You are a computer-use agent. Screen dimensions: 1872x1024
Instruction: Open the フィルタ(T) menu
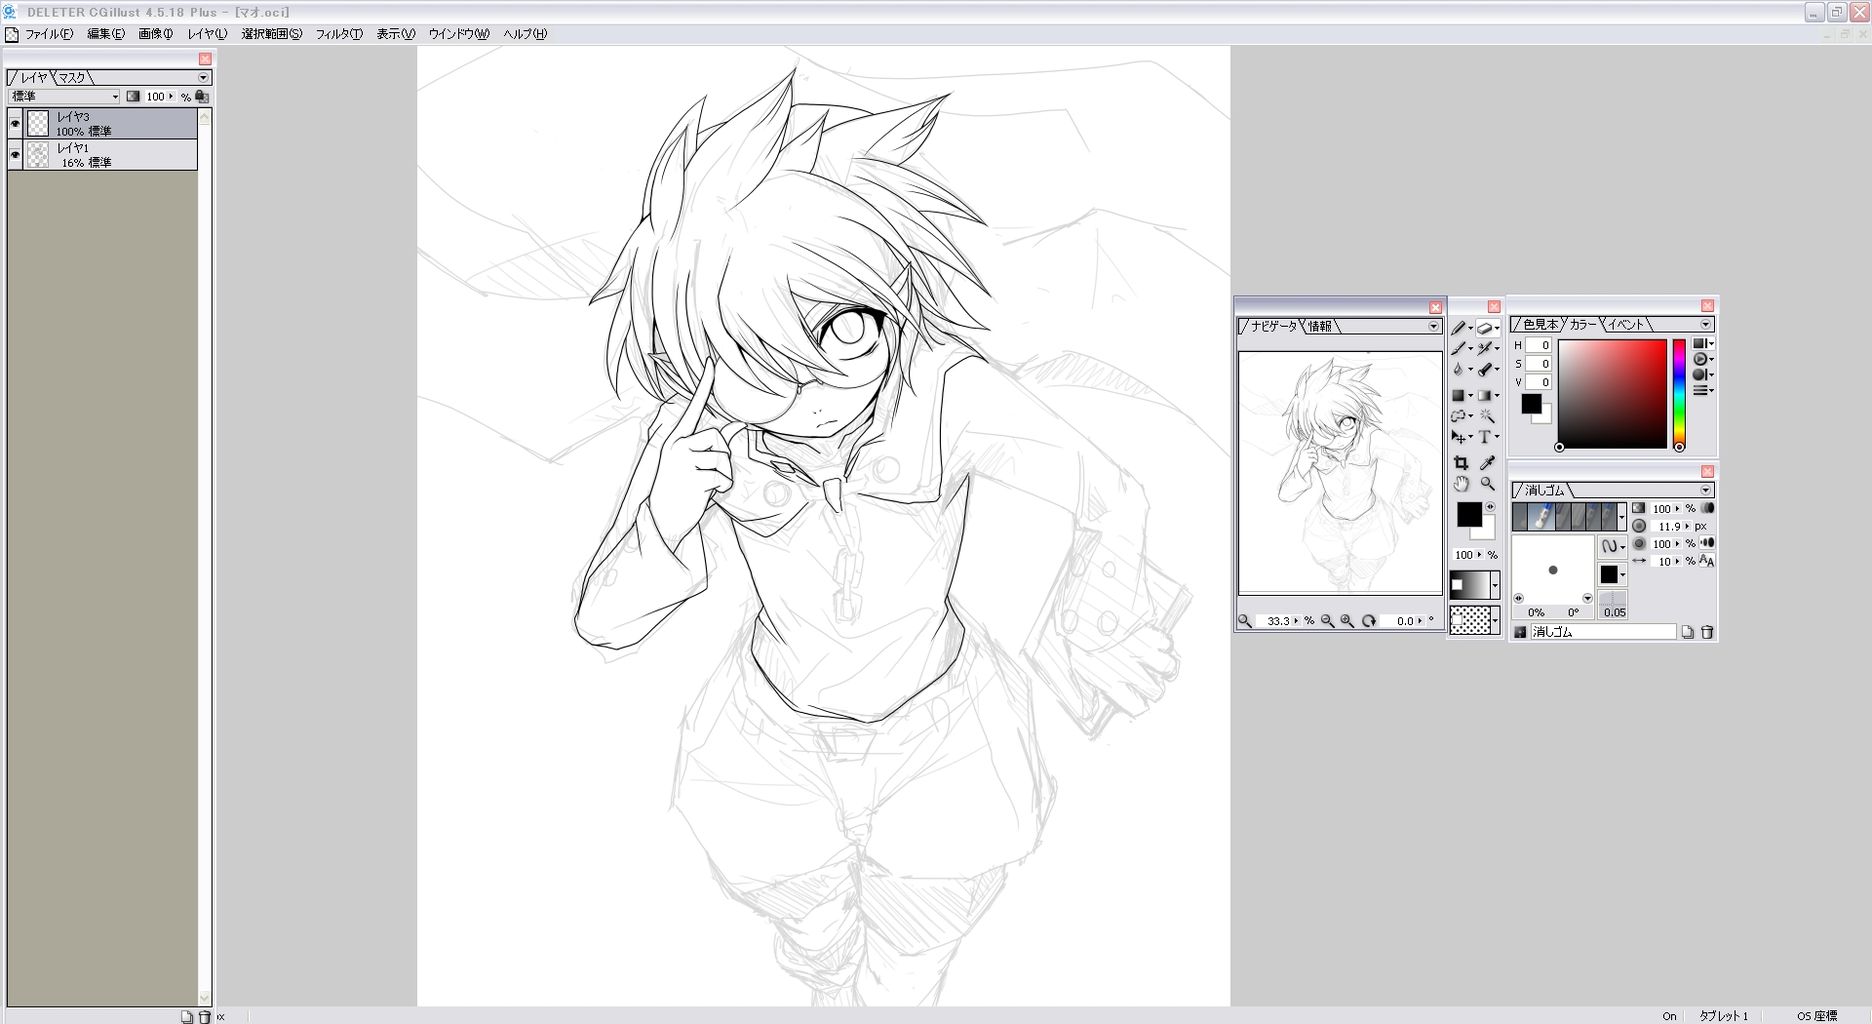(x=339, y=34)
